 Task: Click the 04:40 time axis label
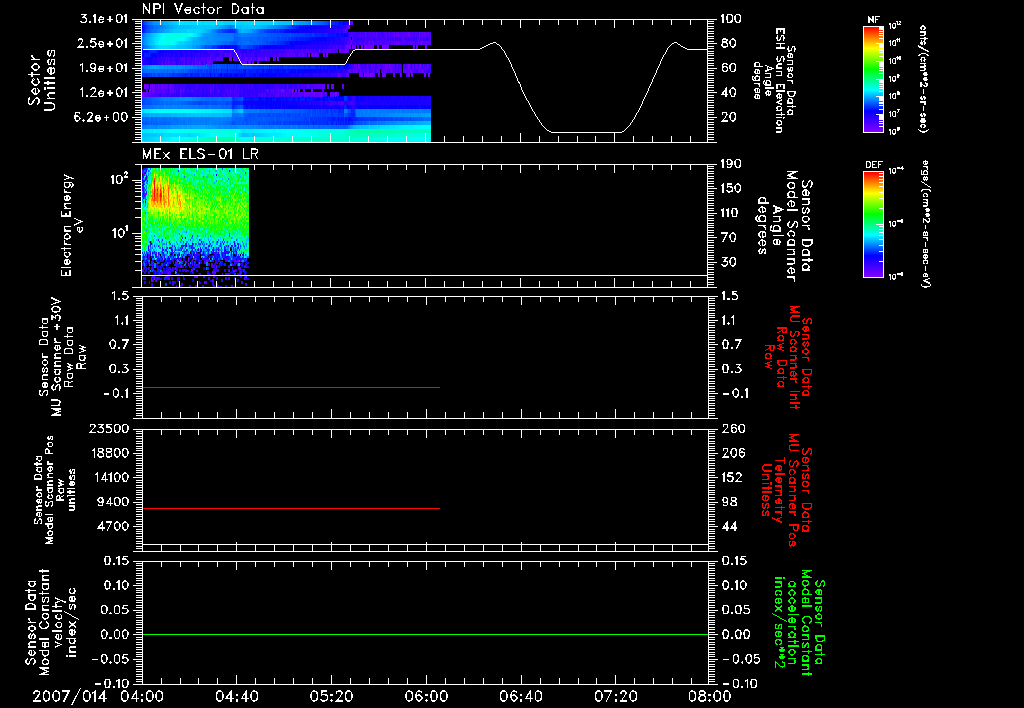[x=236, y=697]
